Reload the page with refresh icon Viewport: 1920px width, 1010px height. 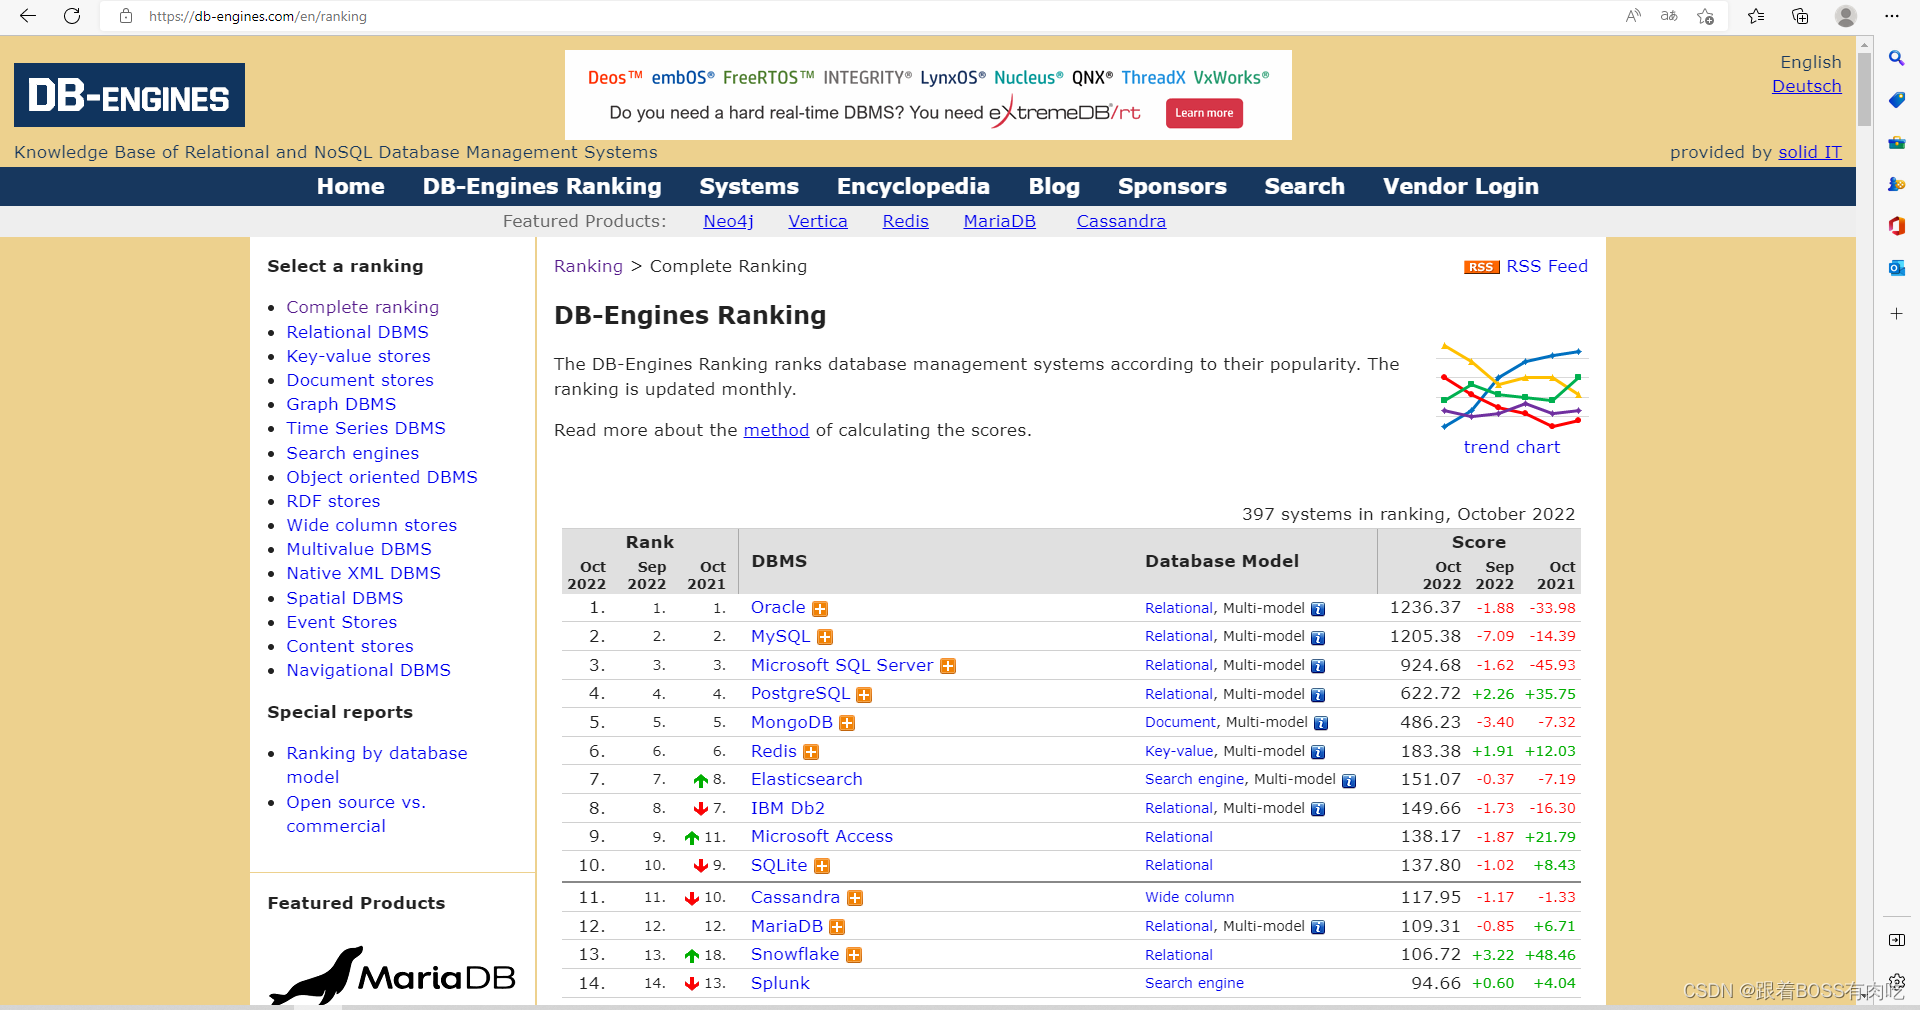(x=72, y=16)
